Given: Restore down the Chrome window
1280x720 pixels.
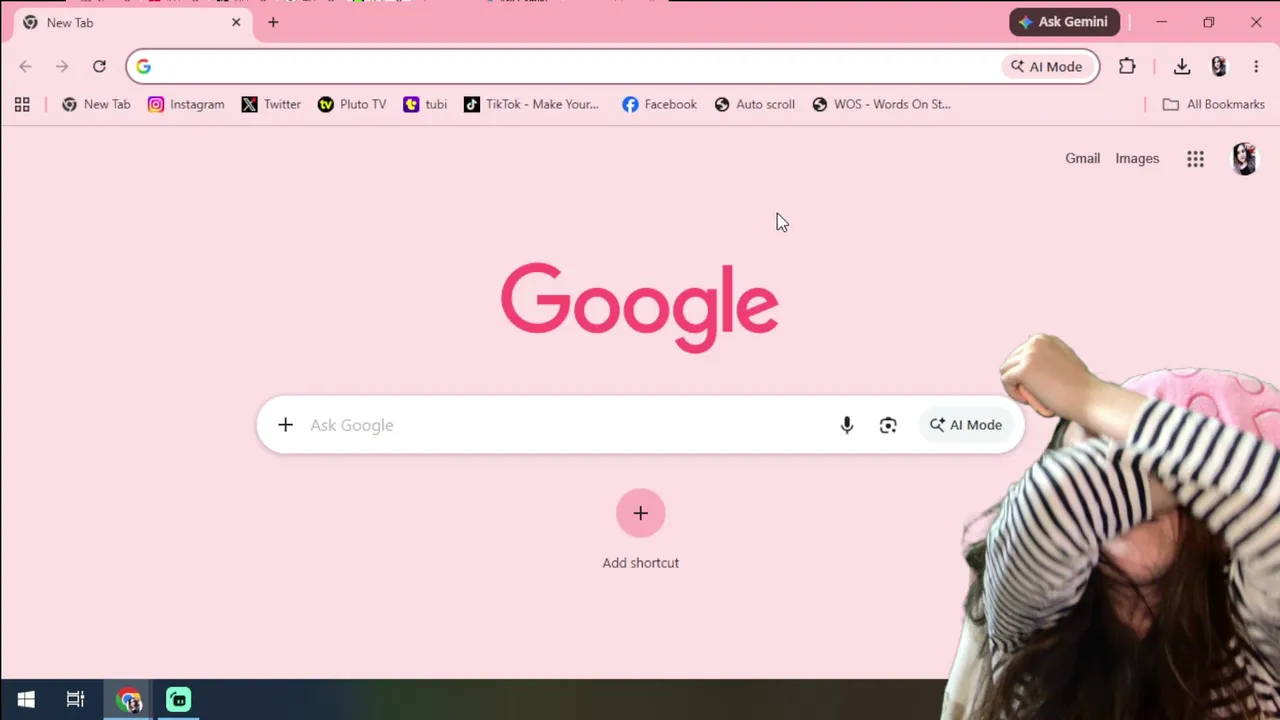Looking at the screenshot, I should 1209,22.
